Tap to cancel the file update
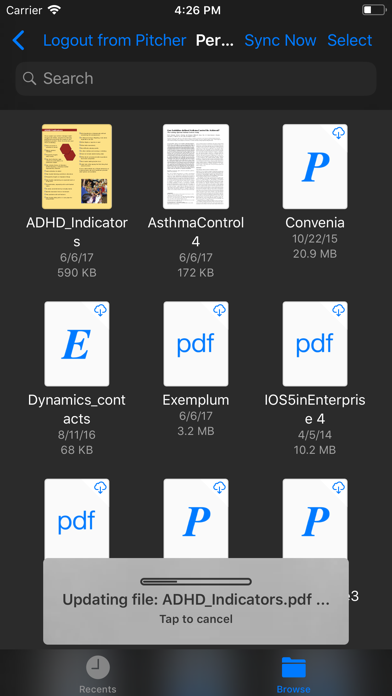Image resolution: width=392 pixels, height=696 pixels. coord(196,619)
